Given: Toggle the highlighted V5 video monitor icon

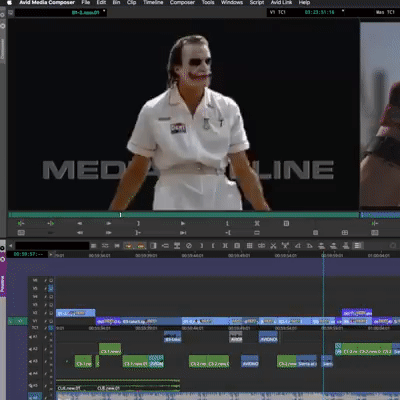Looking at the screenshot, I should click(51, 288).
